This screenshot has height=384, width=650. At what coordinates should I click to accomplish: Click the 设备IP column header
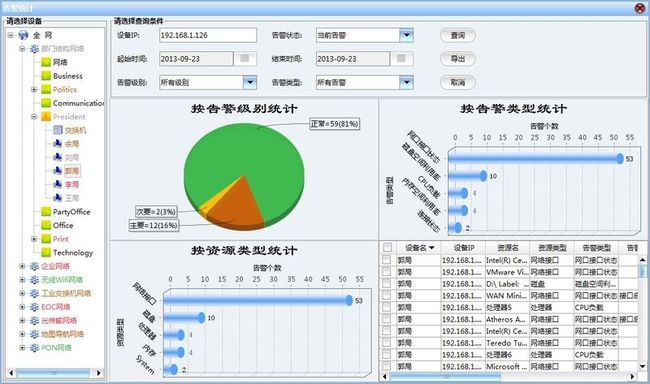[463, 248]
